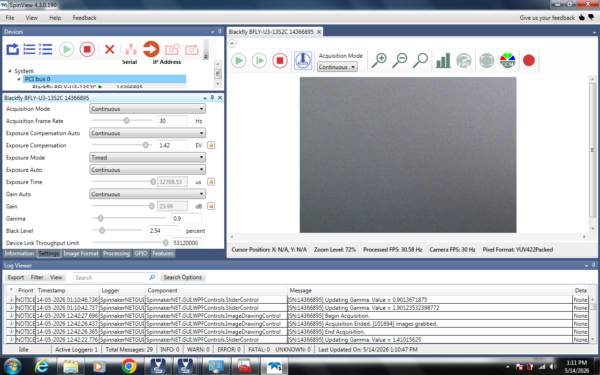The width and height of the screenshot is (600, 375).
Task: Collapse the PCI bus 0 tree node
Action: [18, 79]
